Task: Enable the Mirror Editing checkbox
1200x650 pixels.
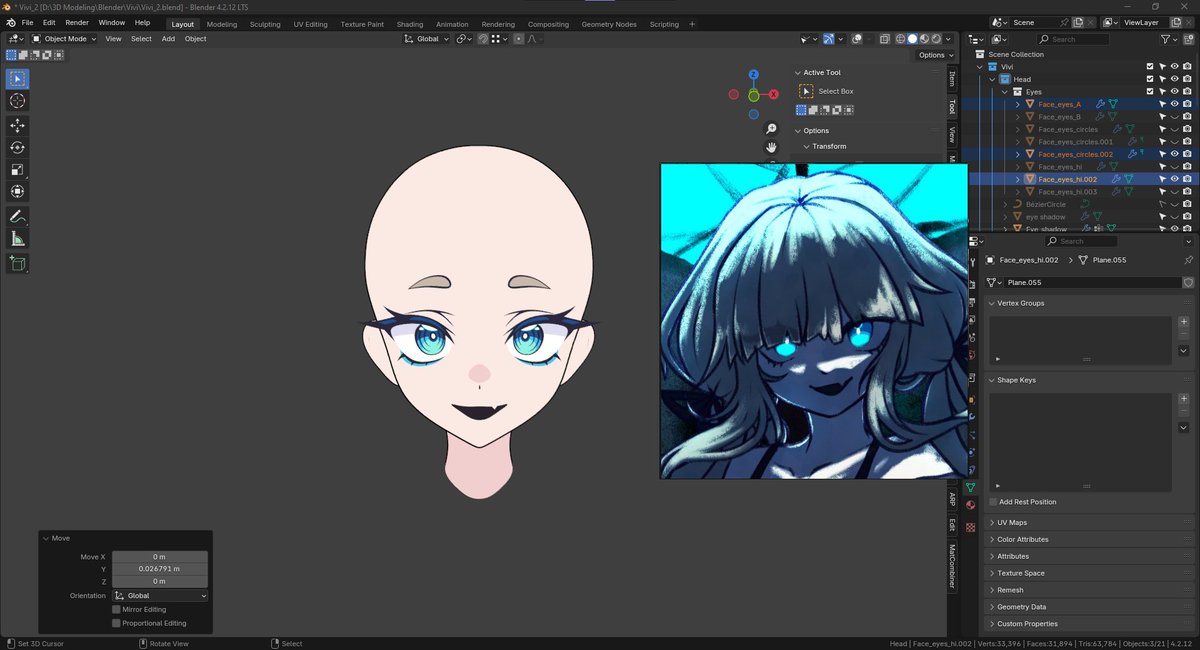Action: tap(116, 609)
